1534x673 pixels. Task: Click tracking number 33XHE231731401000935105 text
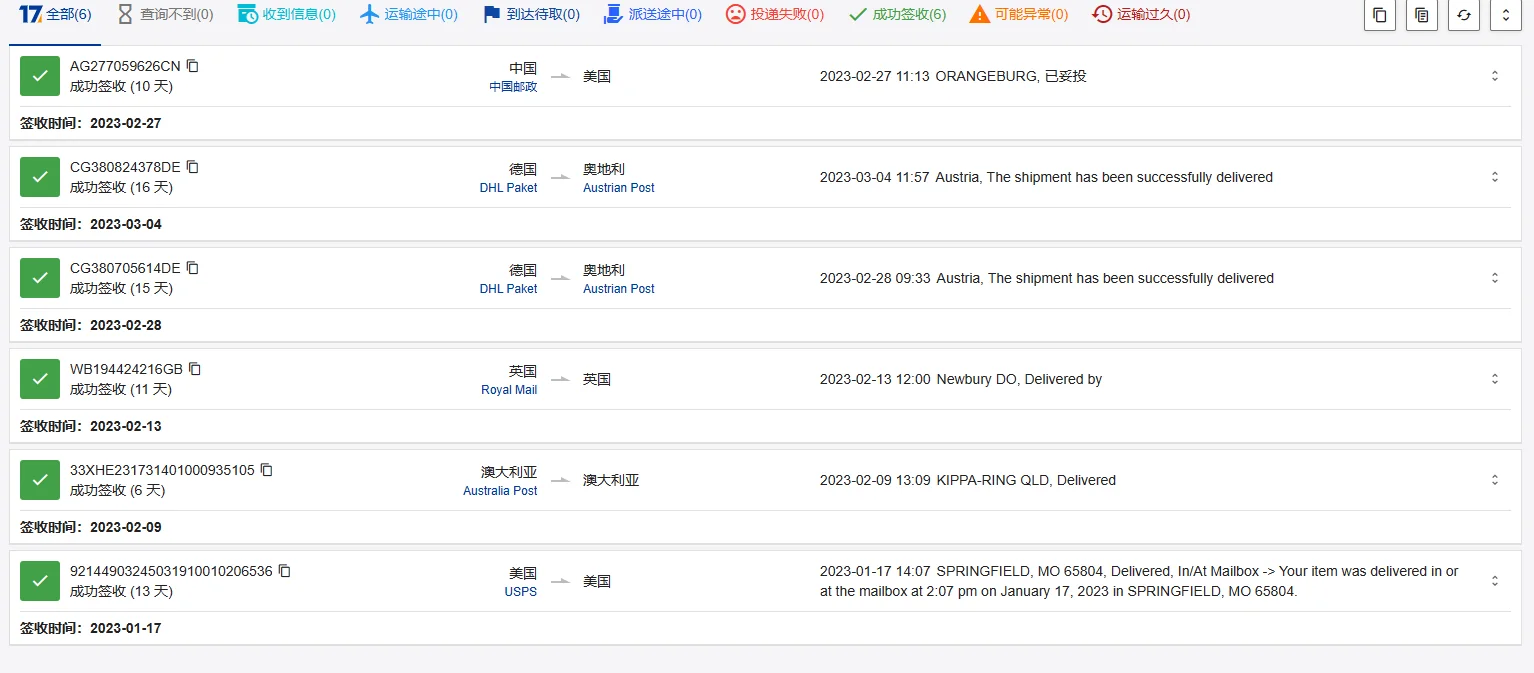click(162, 470)
